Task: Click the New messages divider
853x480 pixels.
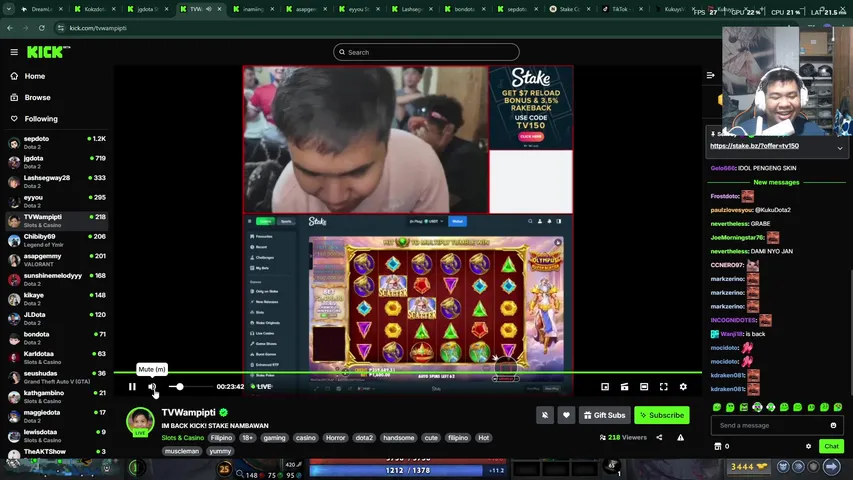Action: [x=776, y=182]
